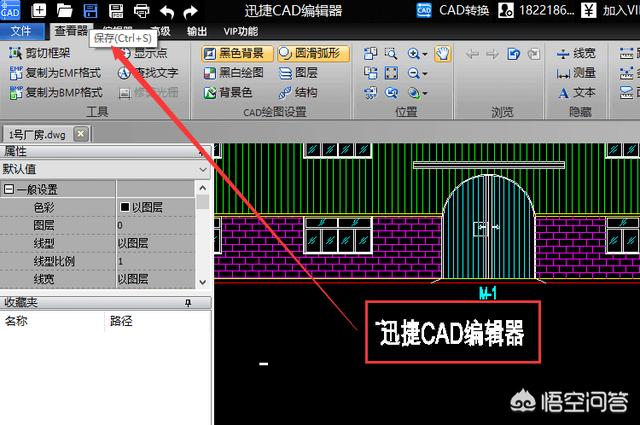640x425 pixels.
Task: Click the dotted ruler icon at ribbon right edge
Action: (x=627, y=73)
